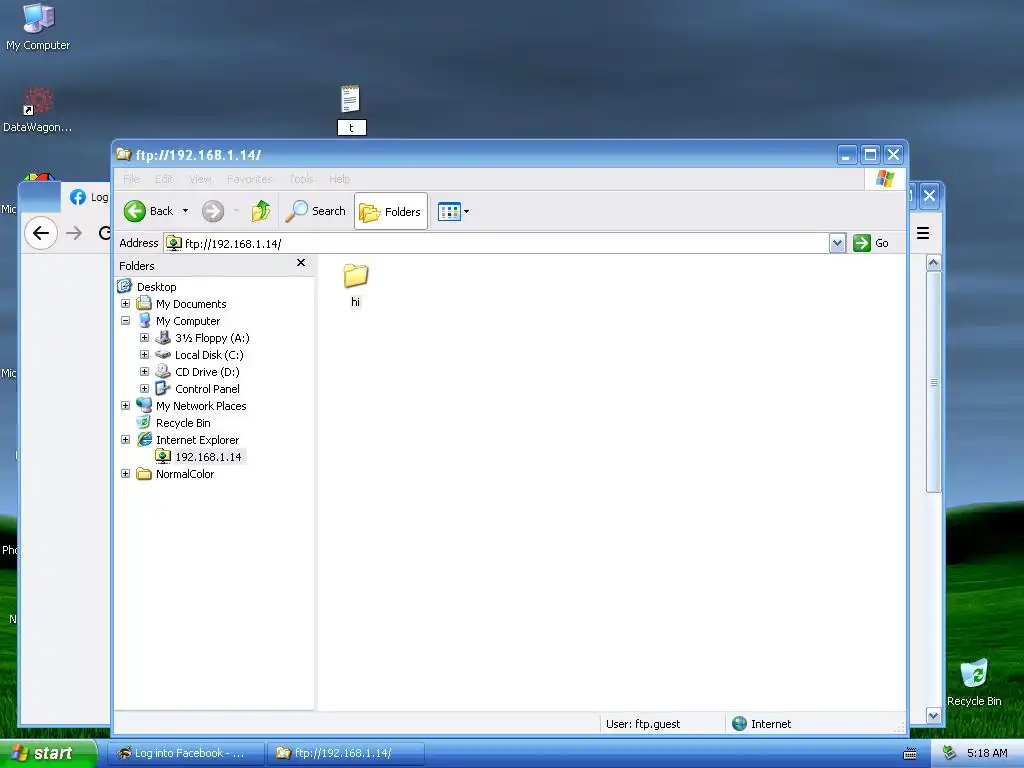The image size is (1024, 768).
Task: Click browser window scroll up arrow
Action: tap(933, 263)
